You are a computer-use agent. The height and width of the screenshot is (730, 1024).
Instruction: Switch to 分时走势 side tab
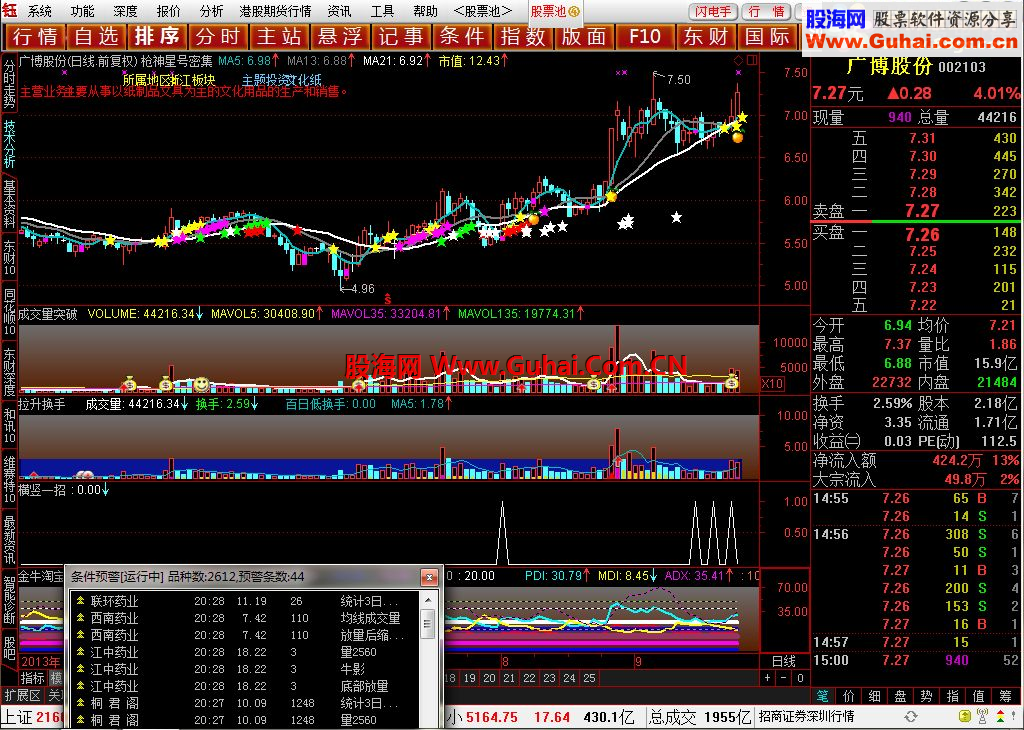pos(9,85)
